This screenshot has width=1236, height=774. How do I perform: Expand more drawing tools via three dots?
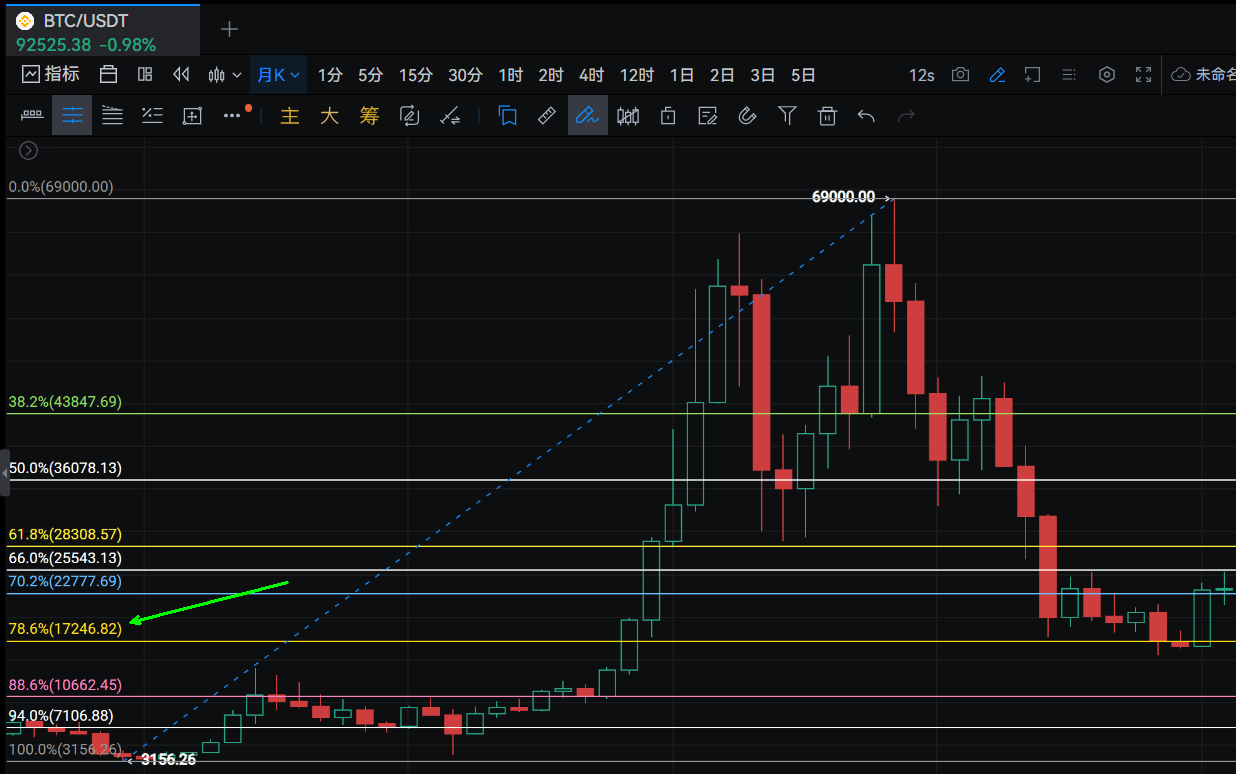pyautogui.click(x=232, y=116)
